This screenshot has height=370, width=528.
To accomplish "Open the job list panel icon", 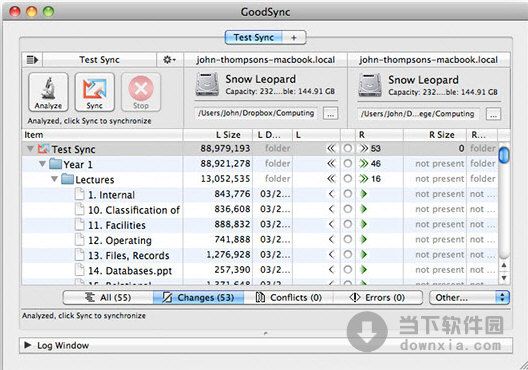I will pyautogui.click(x=32, y=60).
